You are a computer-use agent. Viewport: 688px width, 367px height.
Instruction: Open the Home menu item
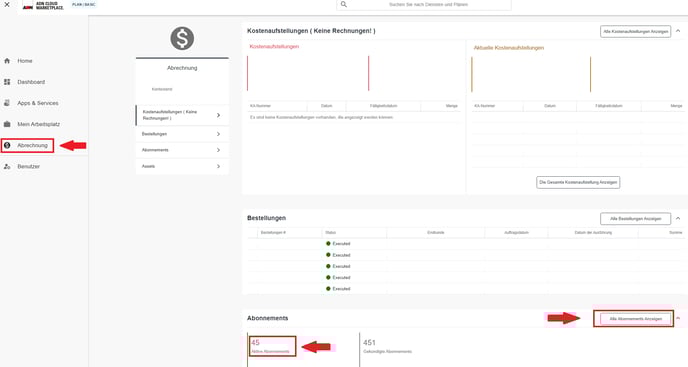tap(25, 61)
